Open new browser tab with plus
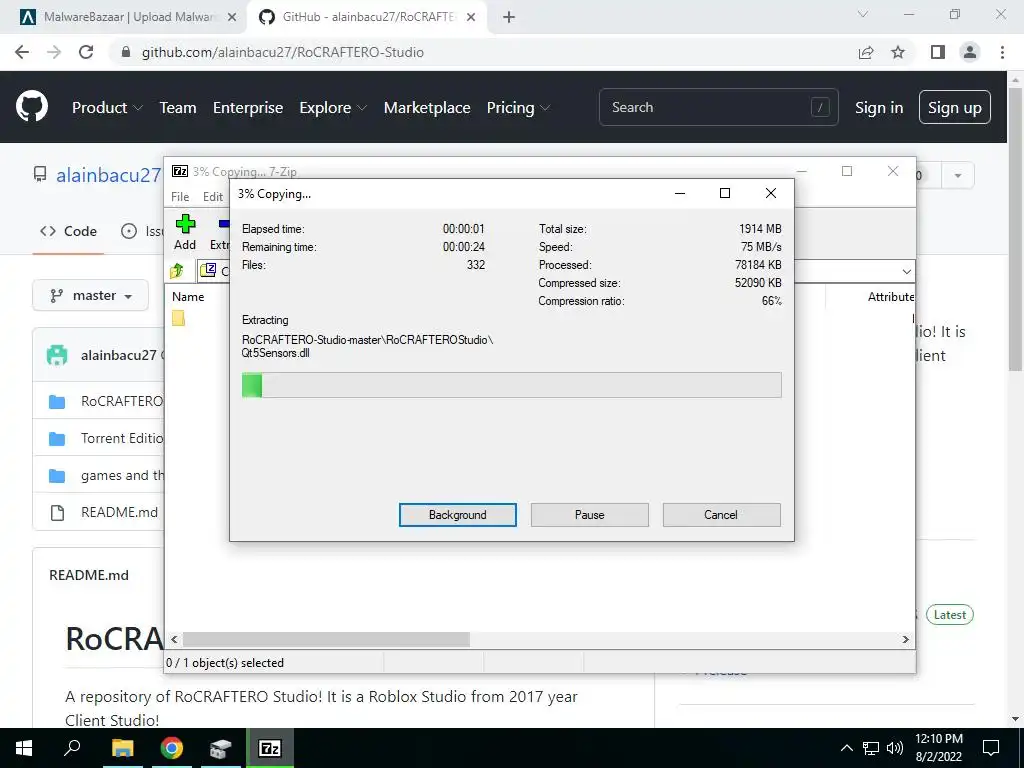The width and height of the screenshot is (1024, 768). [509, 17]
